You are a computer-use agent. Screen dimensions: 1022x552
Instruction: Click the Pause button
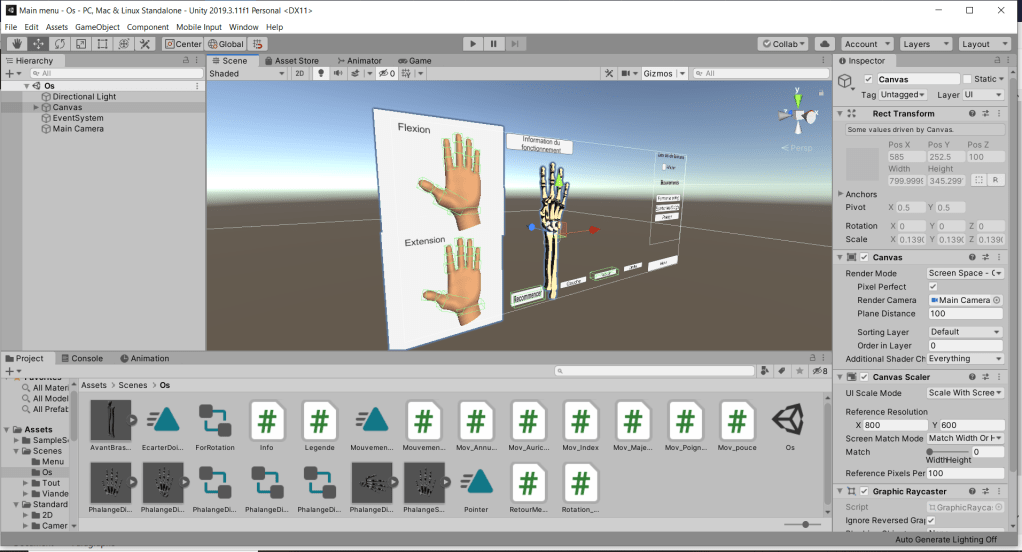(x=494, y=44)
